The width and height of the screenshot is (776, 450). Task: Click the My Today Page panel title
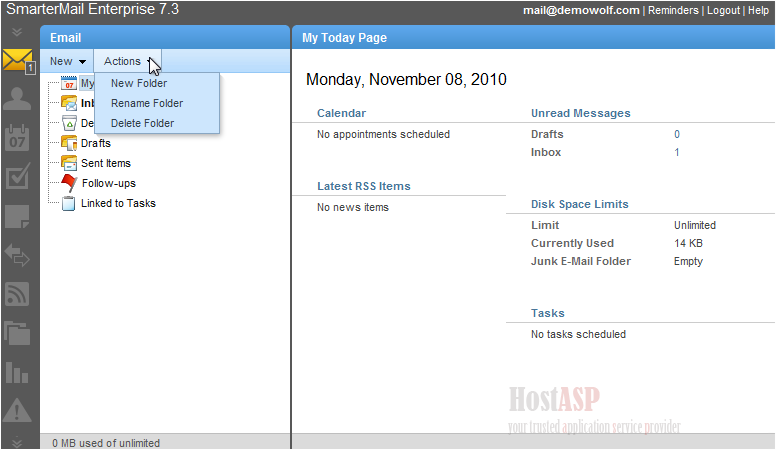point(344,38)
